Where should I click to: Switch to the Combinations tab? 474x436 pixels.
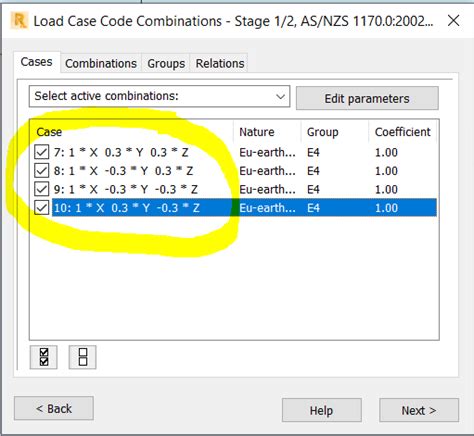pos(101,63)
